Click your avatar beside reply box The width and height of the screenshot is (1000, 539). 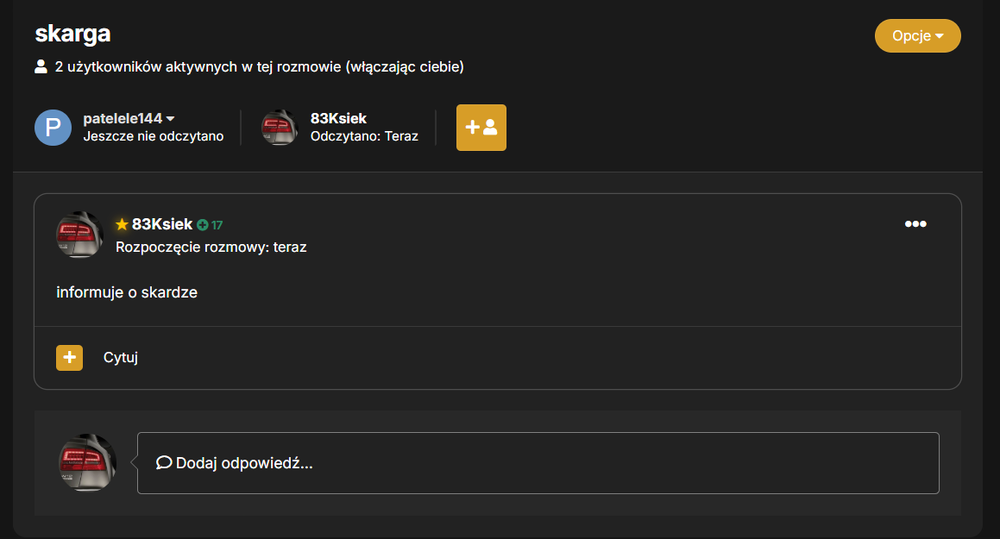click(87, 462)
